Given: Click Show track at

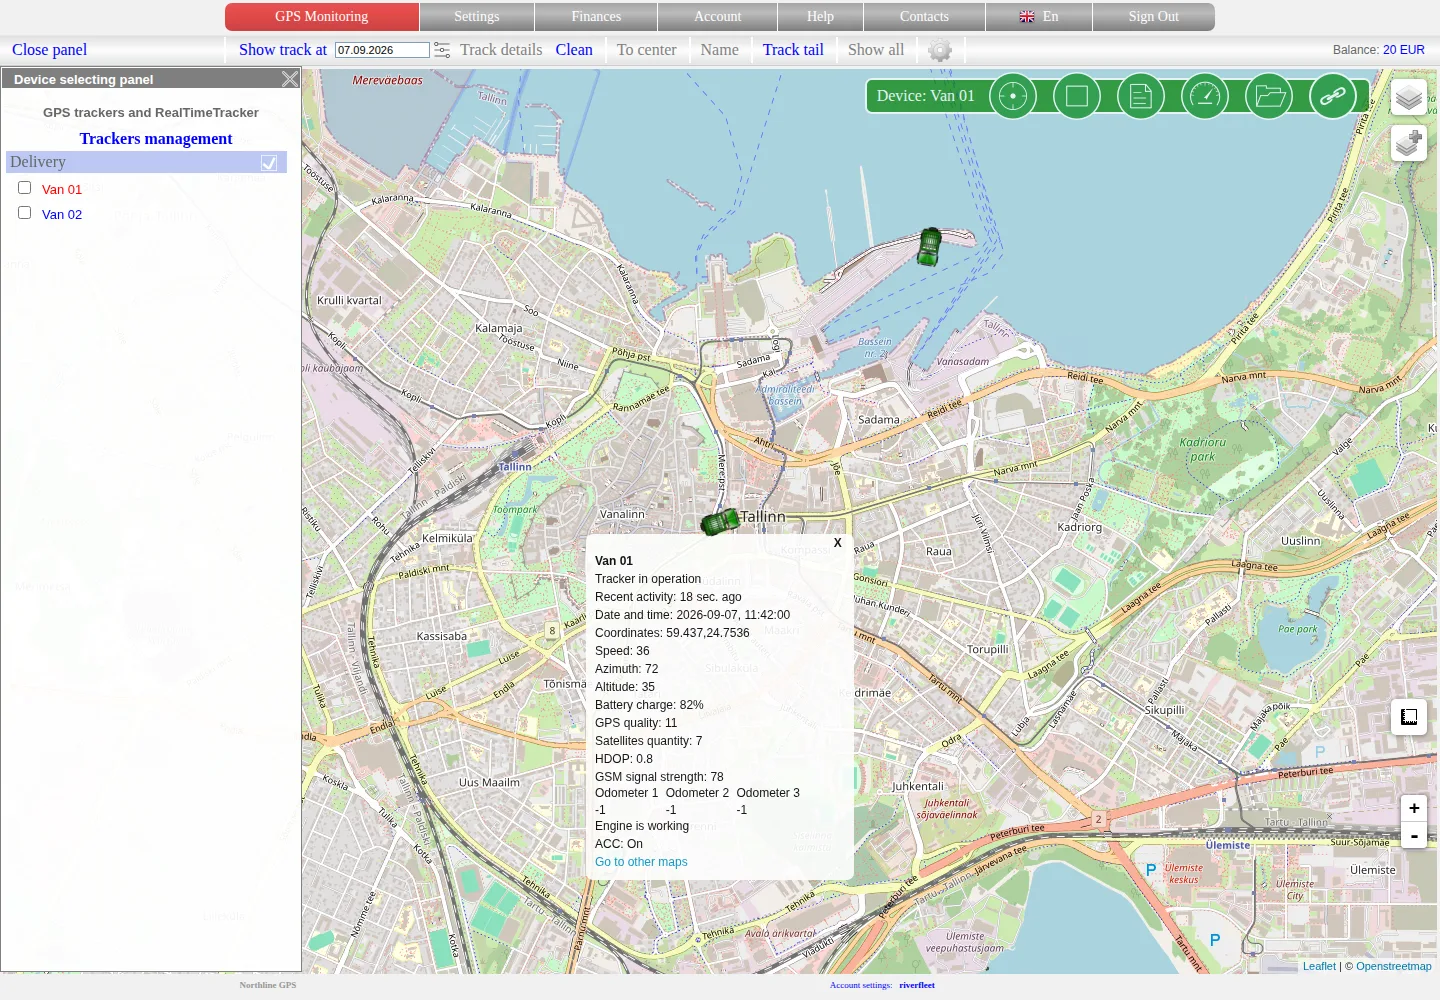Looking at the screenshot, I should 283,50.
